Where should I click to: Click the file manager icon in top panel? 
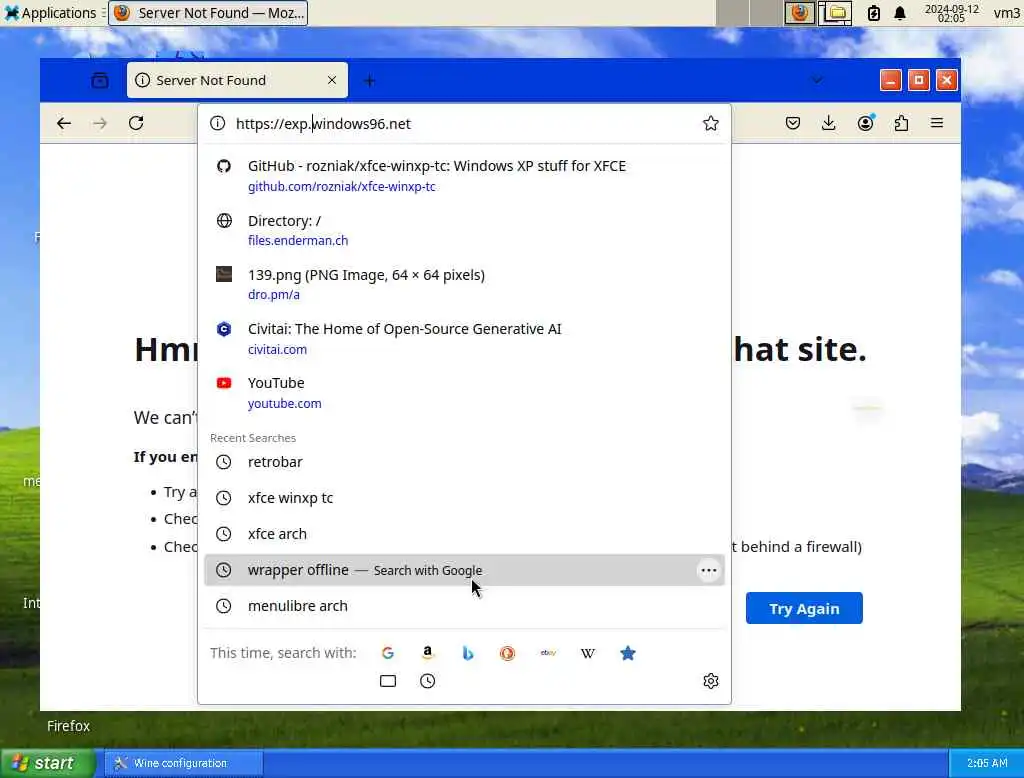pyautogui.click(x=836, y=12)
